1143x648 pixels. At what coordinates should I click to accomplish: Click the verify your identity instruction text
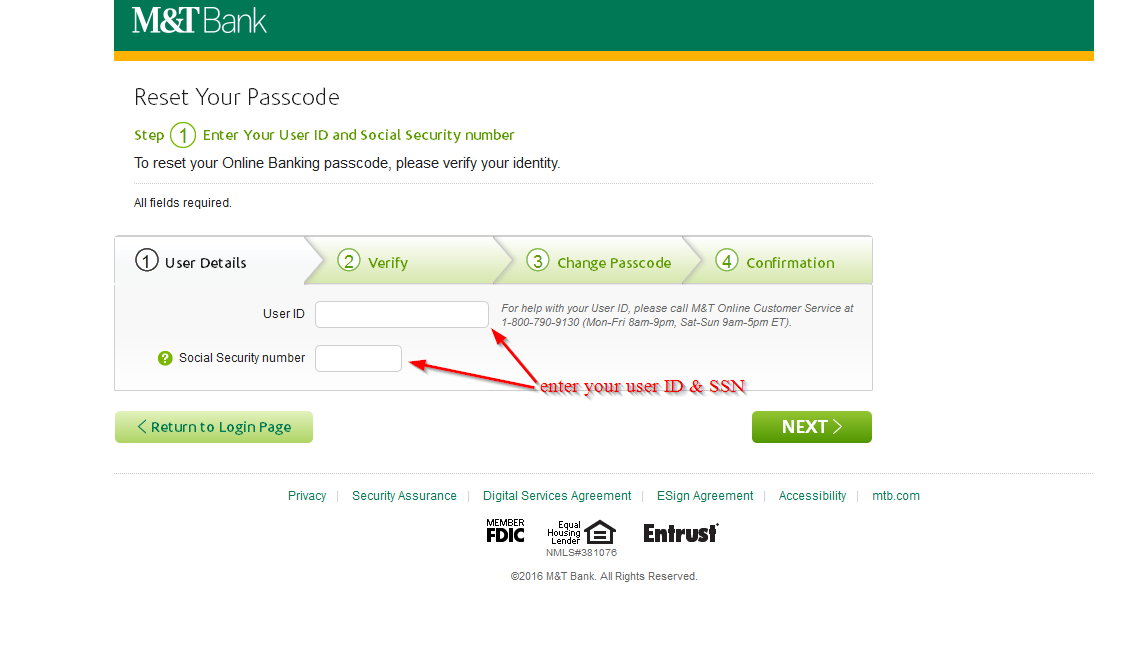(347, 163)
